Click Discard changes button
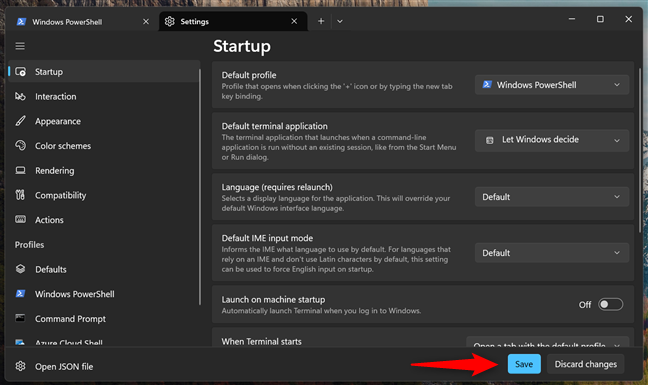This screenshot has height=385, width=648. point(585,364)
